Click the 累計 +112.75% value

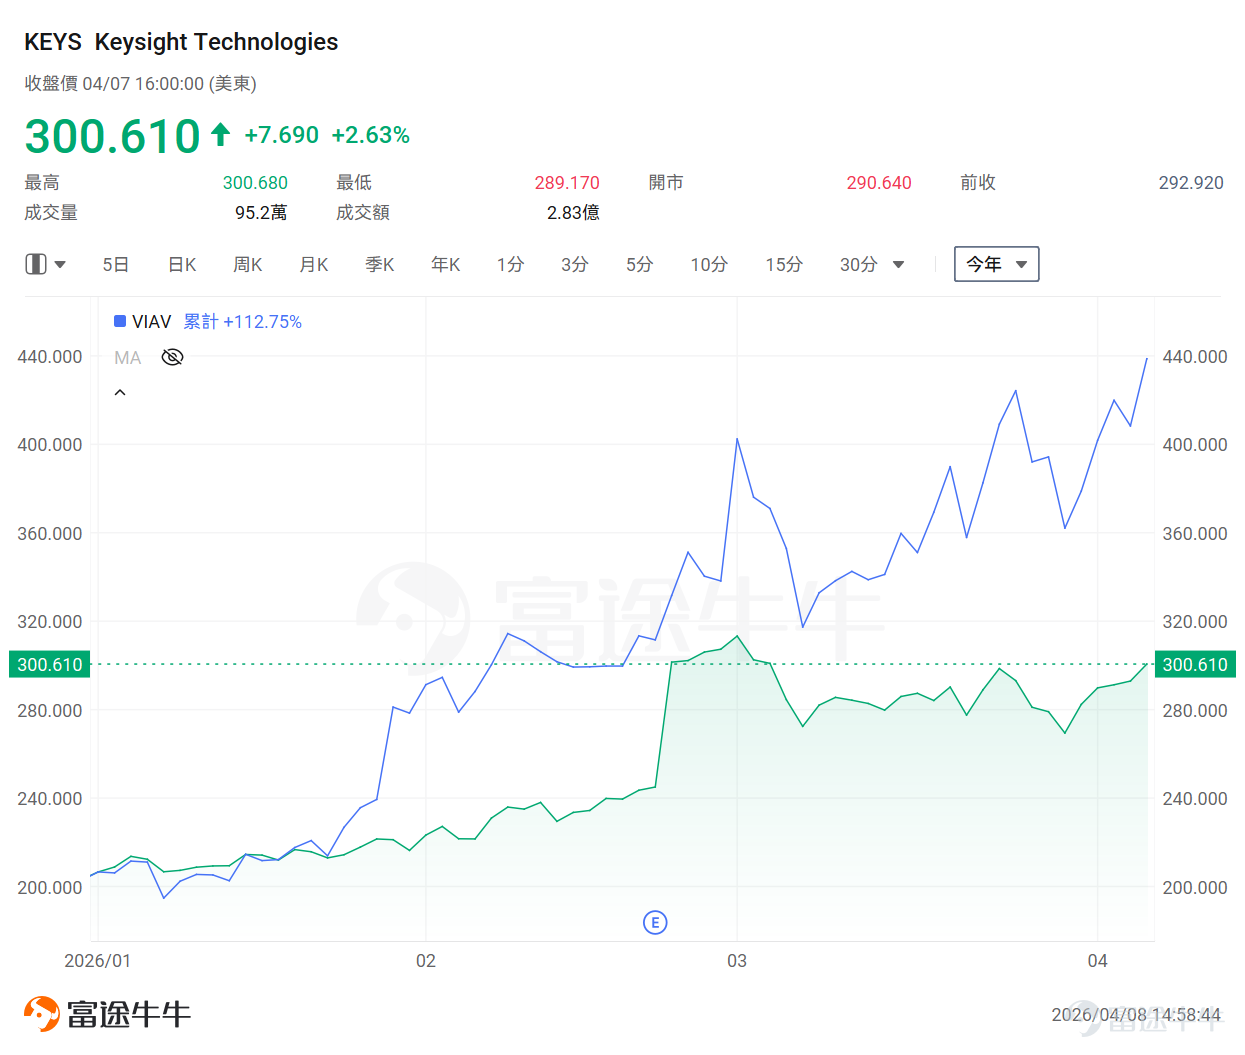[243, 321]
